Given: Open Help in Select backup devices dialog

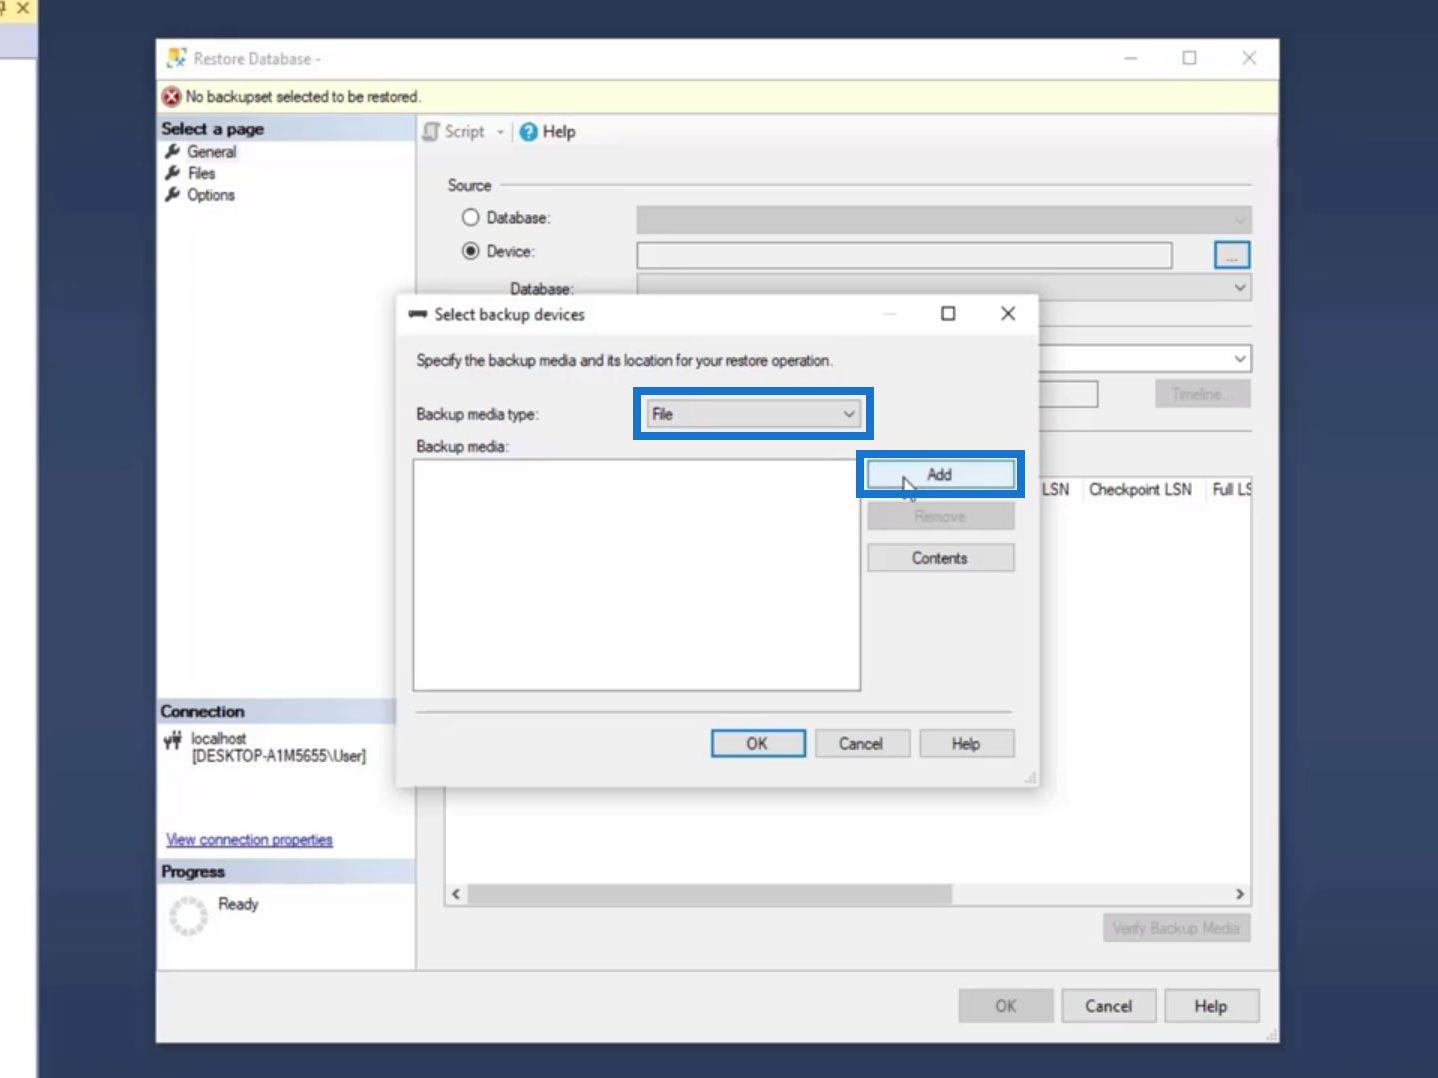Looking at the screenshot, I should (x=966, y=743).
